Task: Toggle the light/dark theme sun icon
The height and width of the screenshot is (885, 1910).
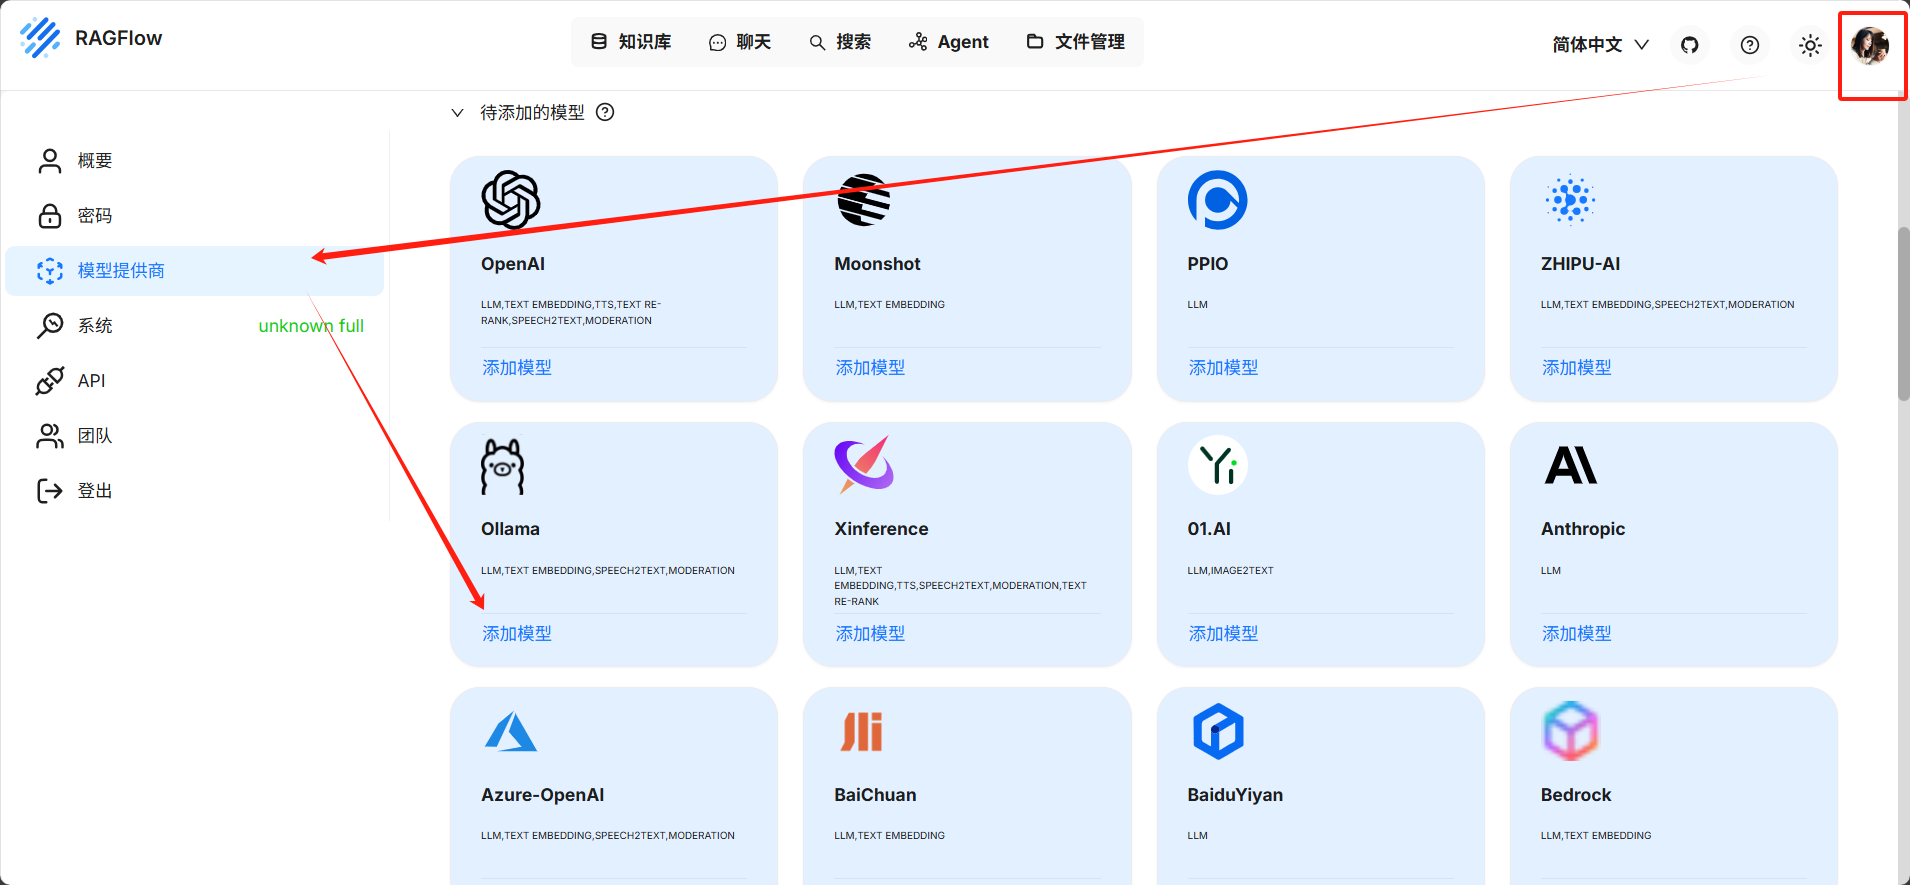Action: (1810, 45)
